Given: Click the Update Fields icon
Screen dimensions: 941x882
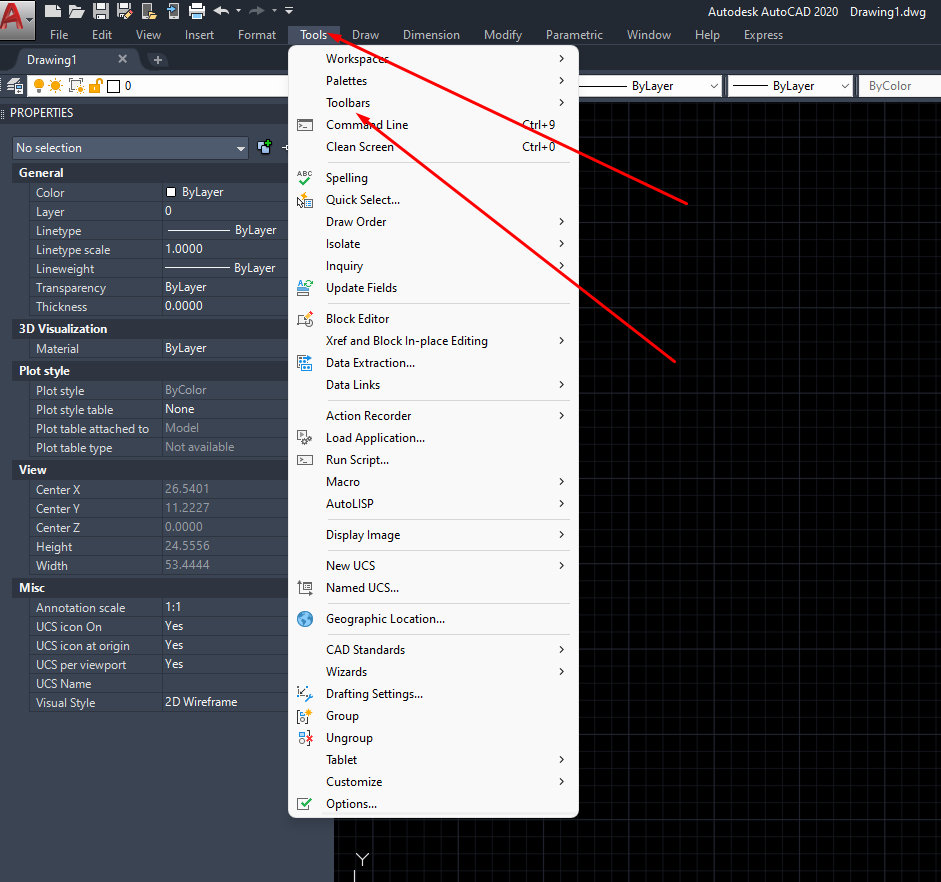Looking at the screenshot, I should 305,288.
